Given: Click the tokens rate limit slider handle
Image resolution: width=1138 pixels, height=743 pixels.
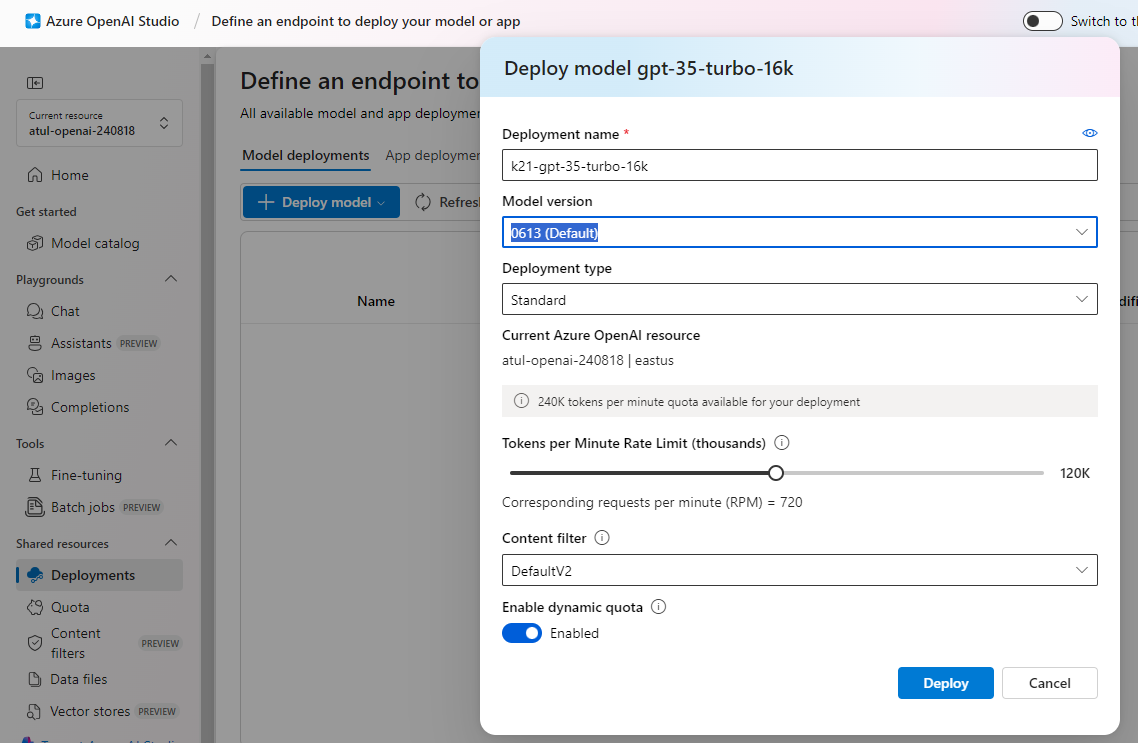Looking at the screenshot, I should [x=776, y=473].
